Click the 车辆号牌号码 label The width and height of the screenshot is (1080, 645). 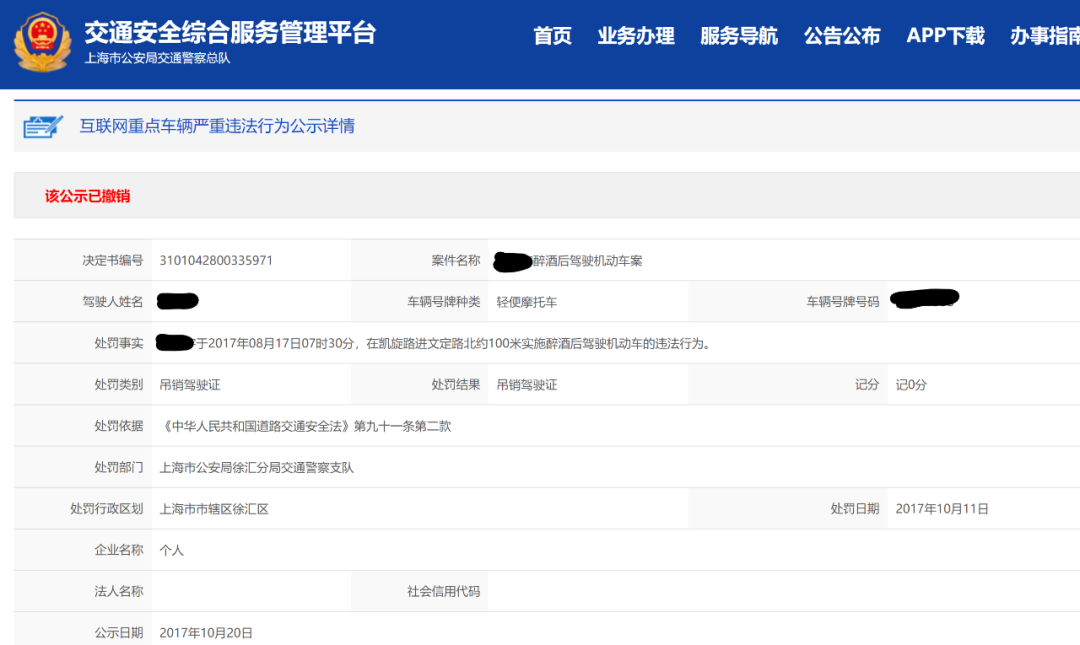pos(843,302)
